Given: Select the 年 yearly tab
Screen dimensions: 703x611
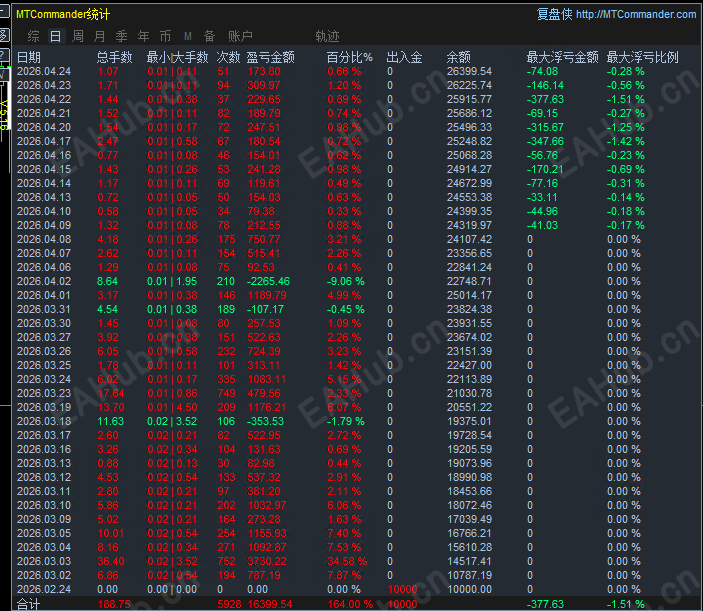Looking at the screenshot, I should [x=143, y=36].
